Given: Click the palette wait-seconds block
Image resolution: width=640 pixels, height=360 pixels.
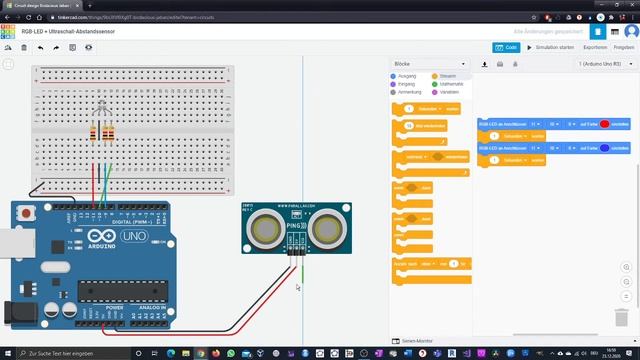Looking at the screenshot, I should [426, 109].
